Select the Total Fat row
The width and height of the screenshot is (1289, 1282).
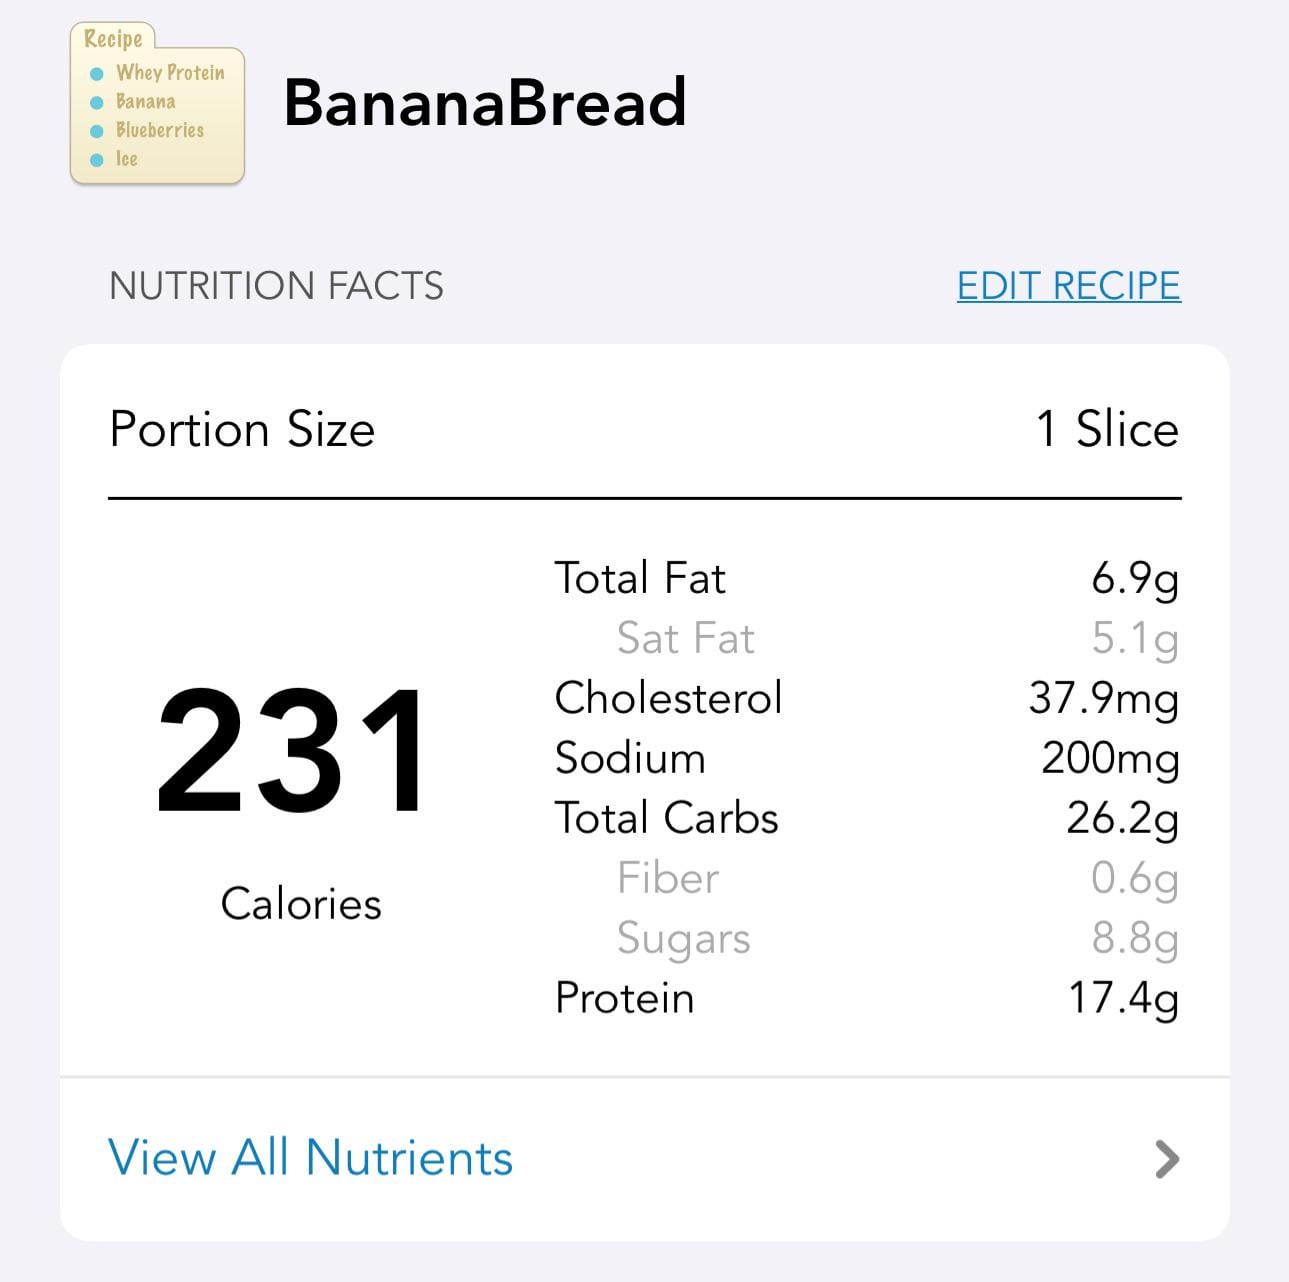coord(866,578)
